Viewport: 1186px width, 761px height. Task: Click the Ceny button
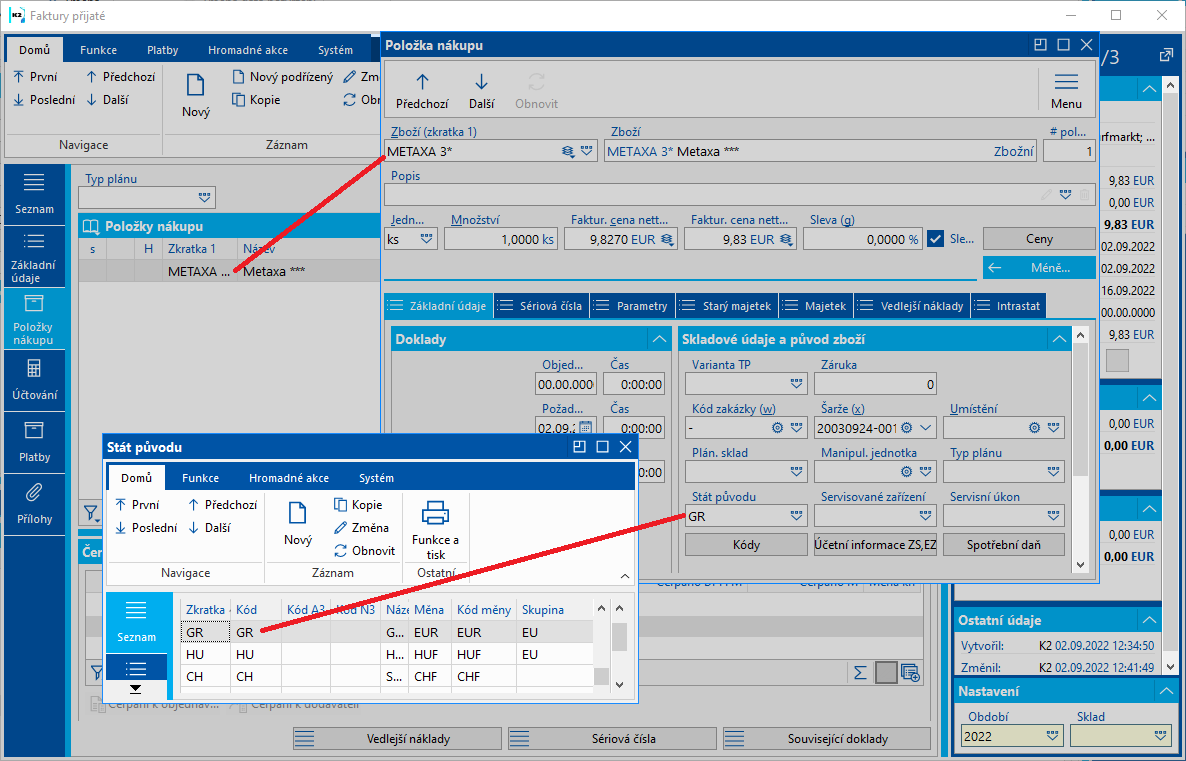[x=1039, y=238]
